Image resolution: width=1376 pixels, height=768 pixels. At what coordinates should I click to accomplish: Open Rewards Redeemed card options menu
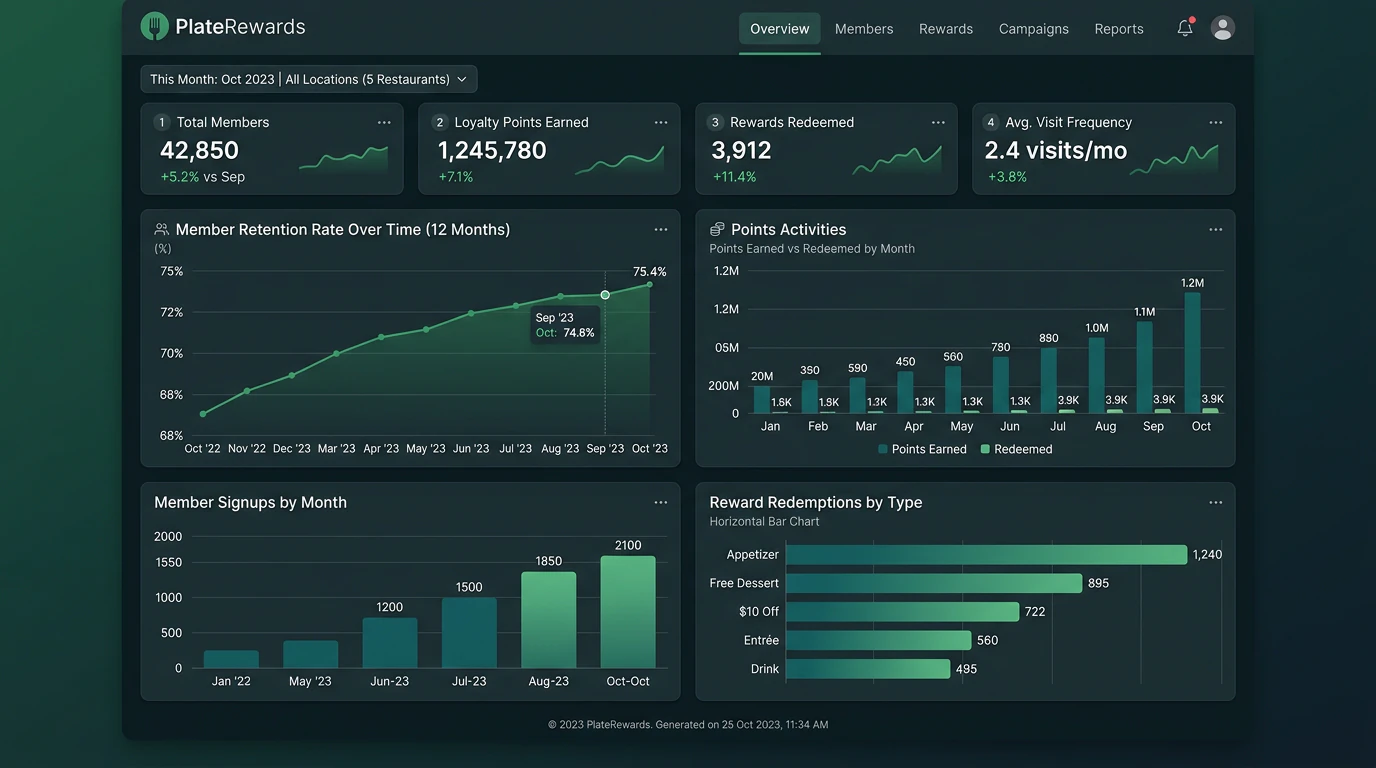point(938,122)
